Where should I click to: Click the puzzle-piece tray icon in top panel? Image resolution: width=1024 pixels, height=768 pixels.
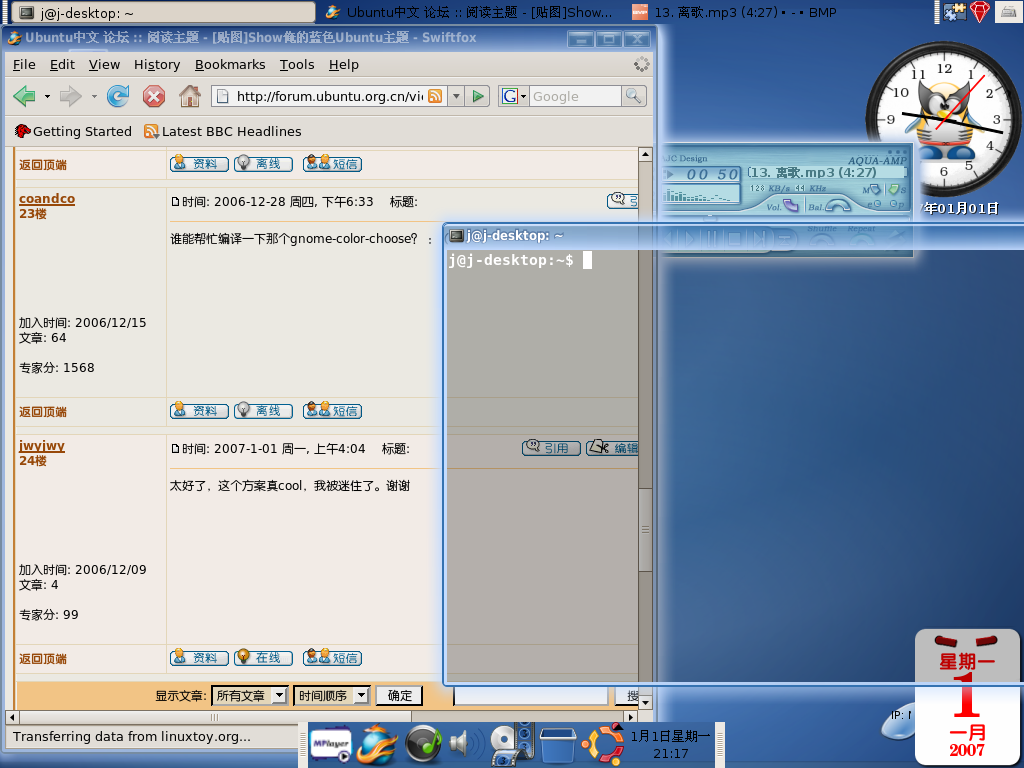(x=954, y=12)
